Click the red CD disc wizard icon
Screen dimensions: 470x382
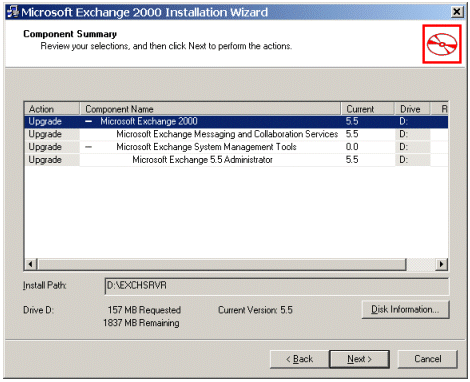442,44
